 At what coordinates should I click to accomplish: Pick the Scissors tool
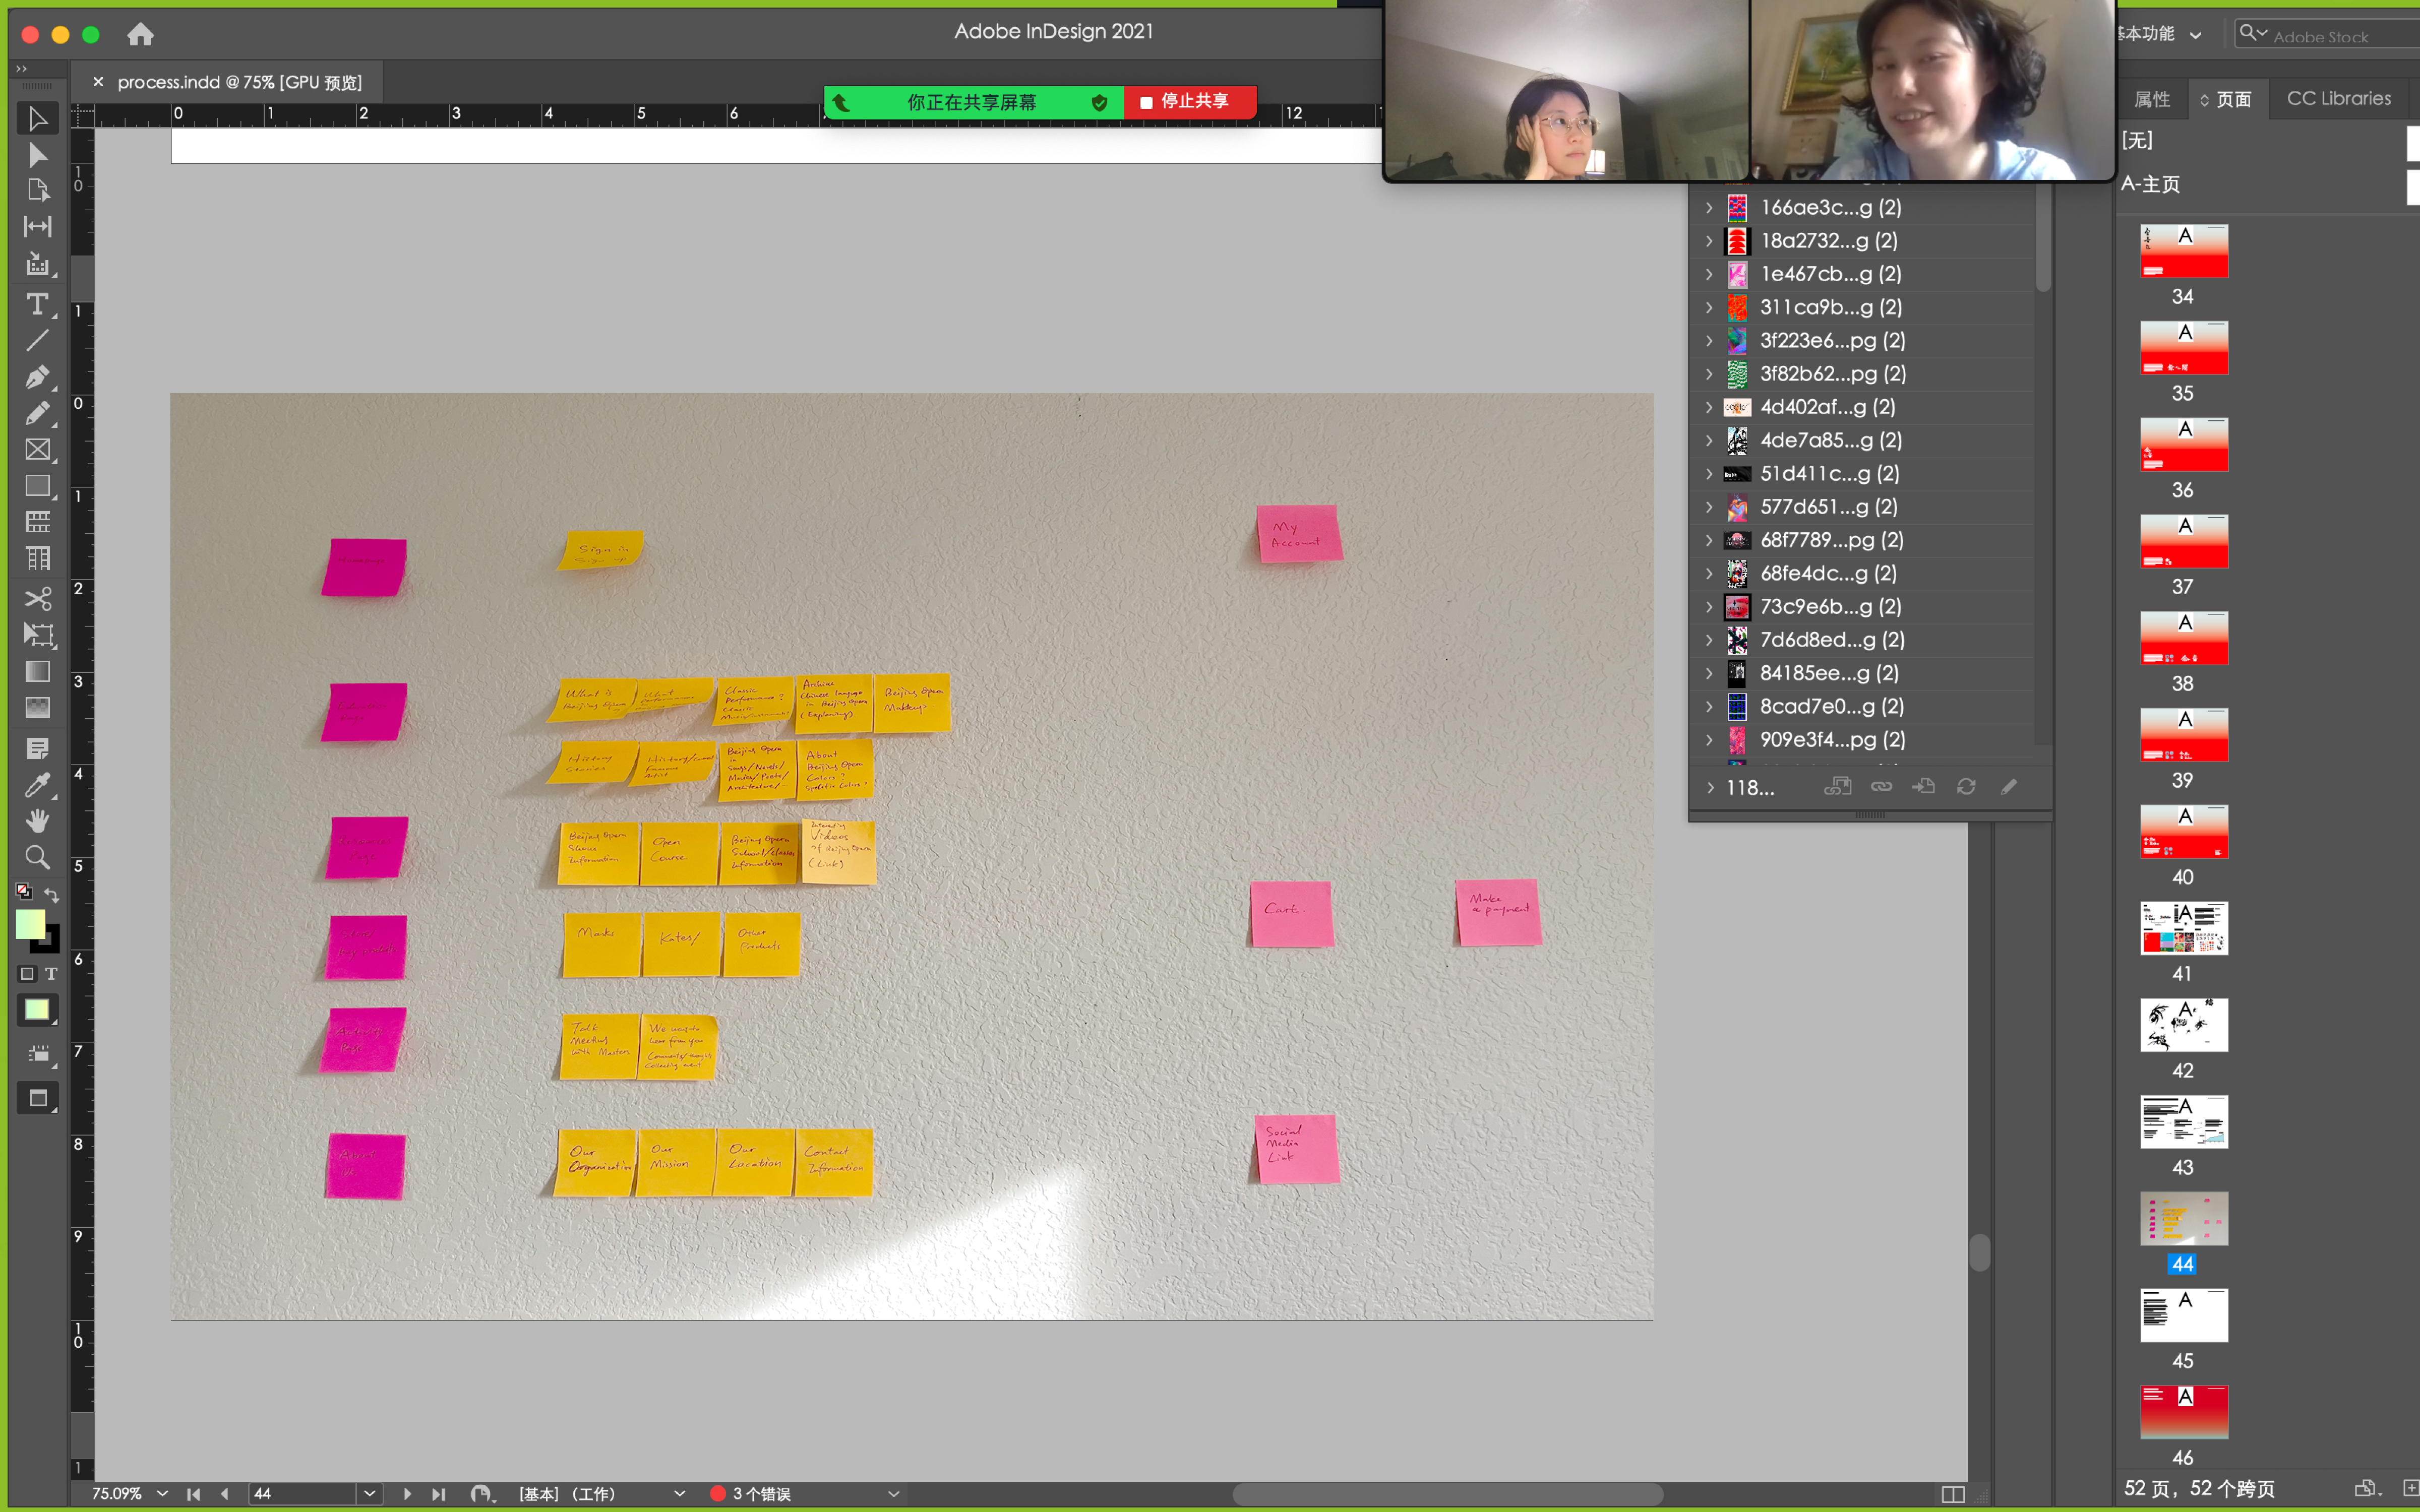[37, 598]
